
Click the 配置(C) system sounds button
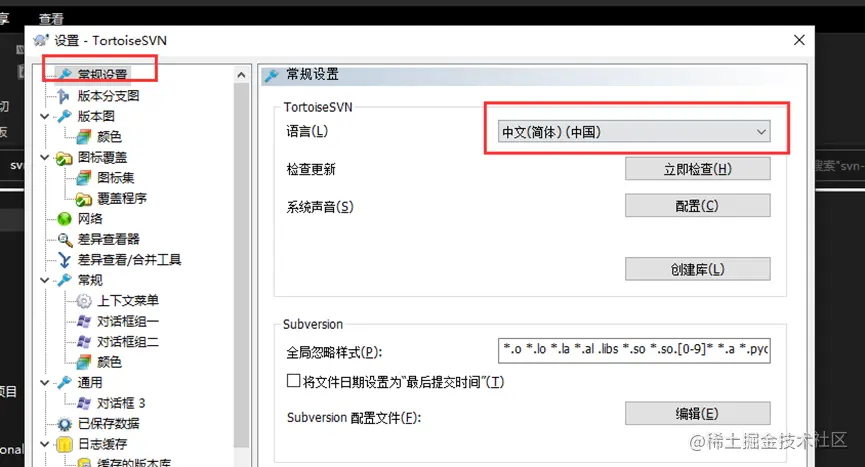(697, 206)
